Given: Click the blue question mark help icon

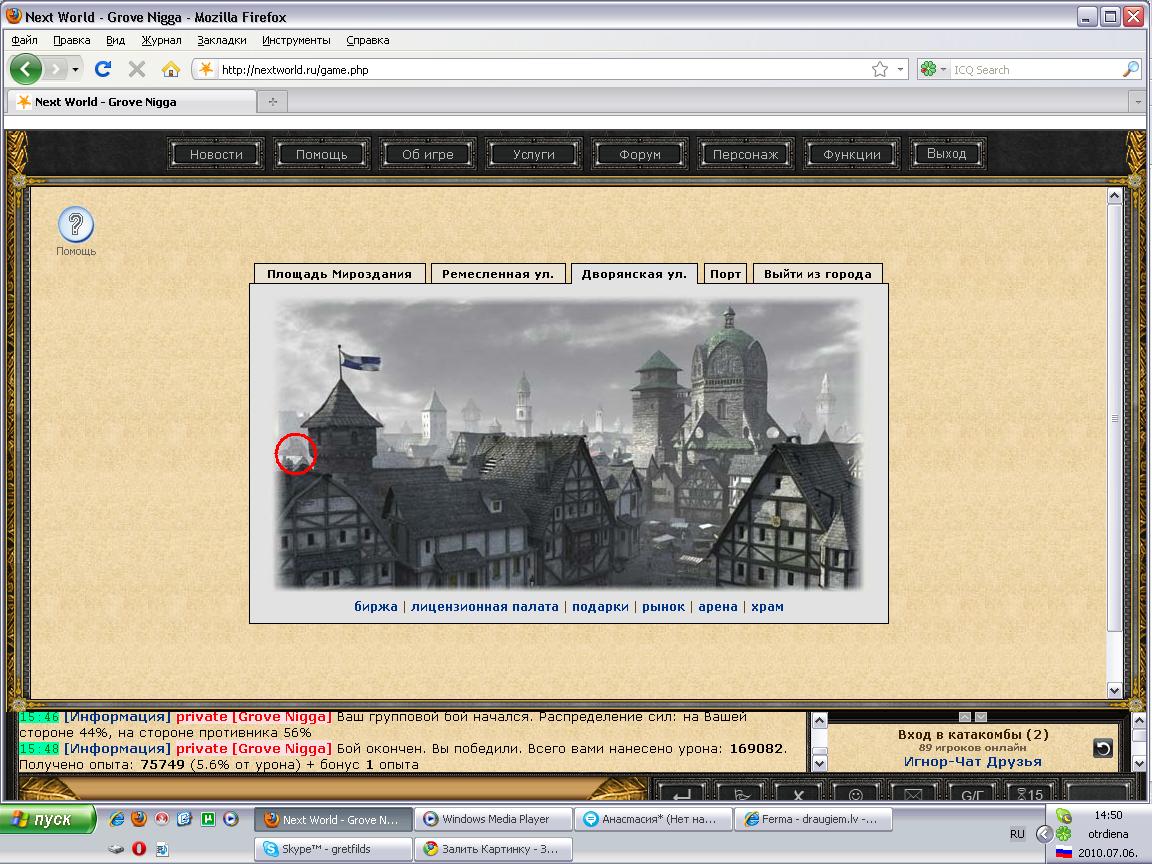Looking at the screenshot, I should pos(76,224).
